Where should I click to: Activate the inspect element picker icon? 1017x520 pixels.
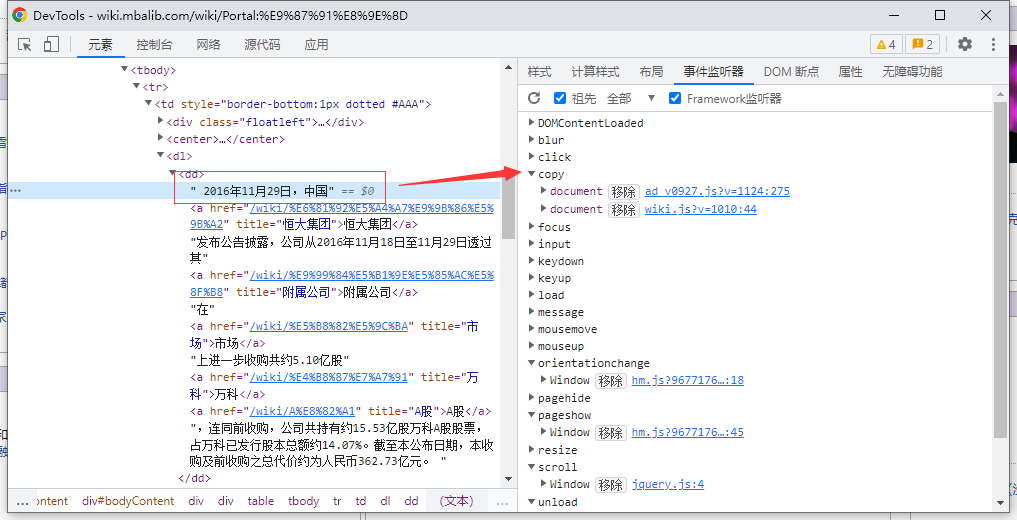(x=25, y=44)
